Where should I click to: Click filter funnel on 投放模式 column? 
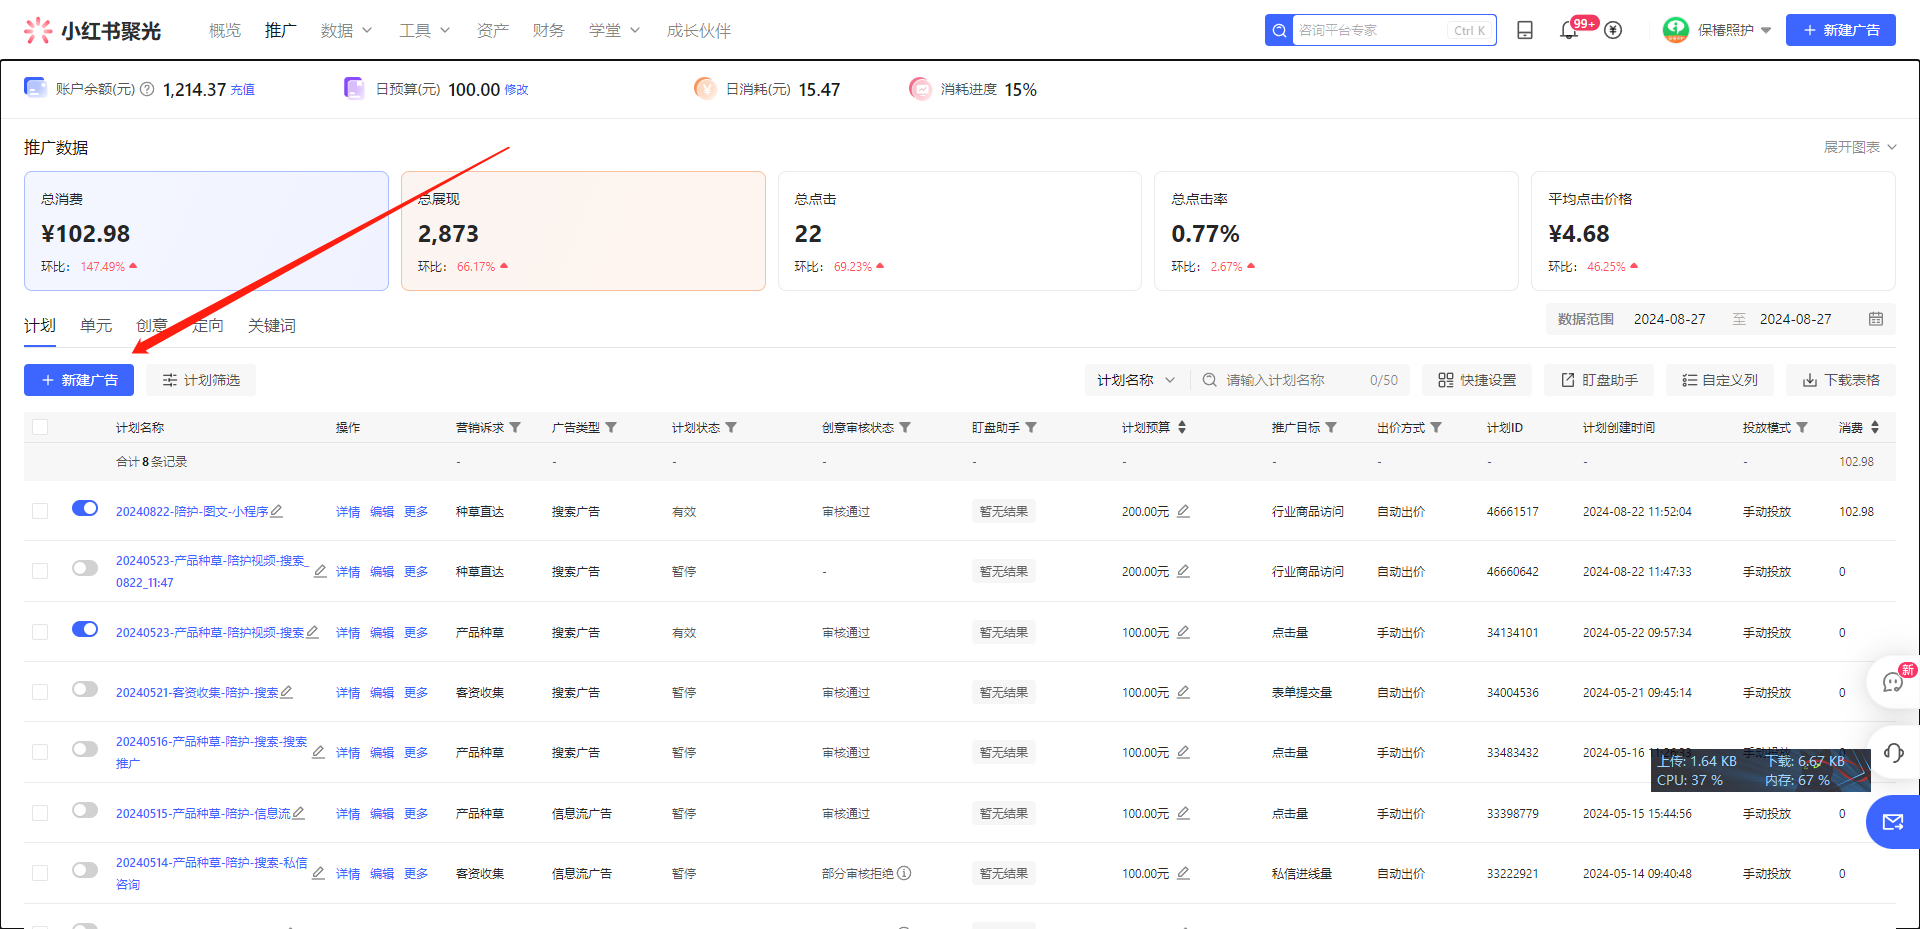1802,427
